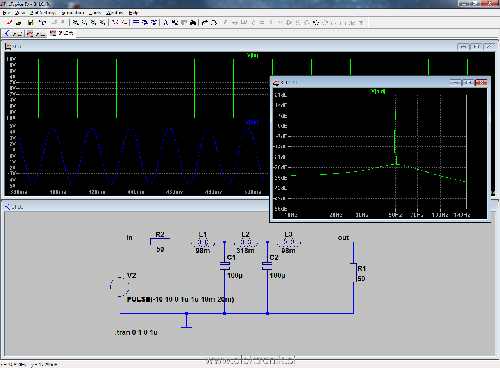Cascade windows via toolbar icon
The image size is (500, 368).
tap(154, 23)
